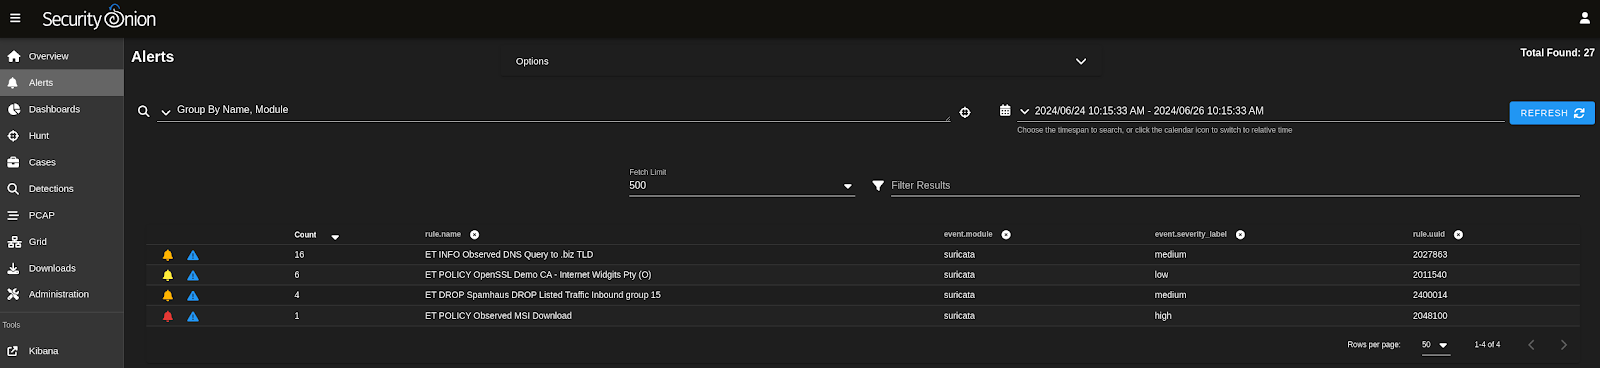Go to the next results page
1600x368 pixels.
[1564, 345]
